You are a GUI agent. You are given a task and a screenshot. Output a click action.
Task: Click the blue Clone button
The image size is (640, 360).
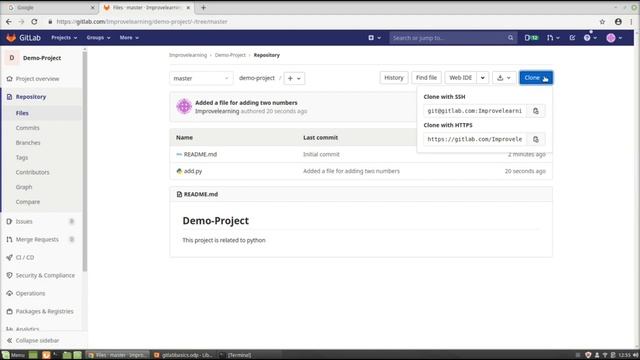point(536,78)
